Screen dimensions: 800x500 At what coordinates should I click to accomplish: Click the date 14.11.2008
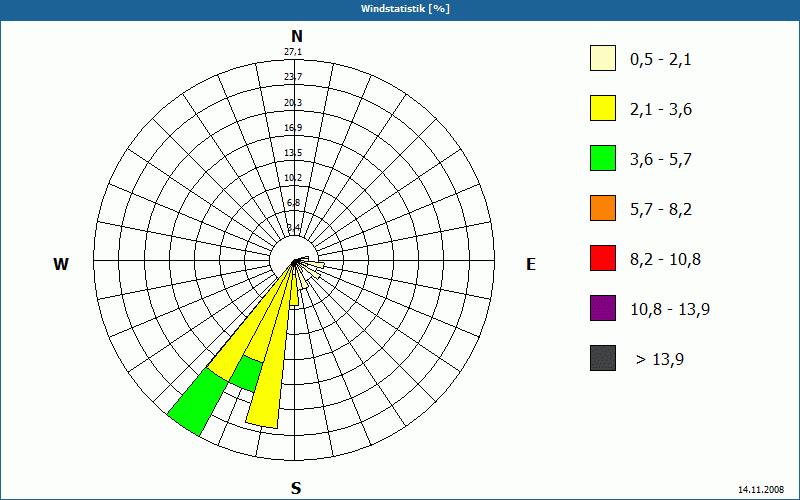[x=761, y=489]
